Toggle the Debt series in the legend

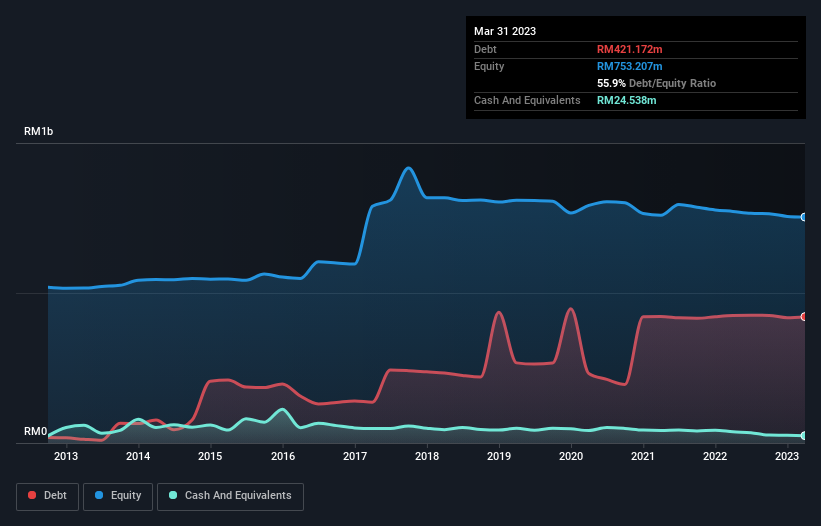[47, 496]
